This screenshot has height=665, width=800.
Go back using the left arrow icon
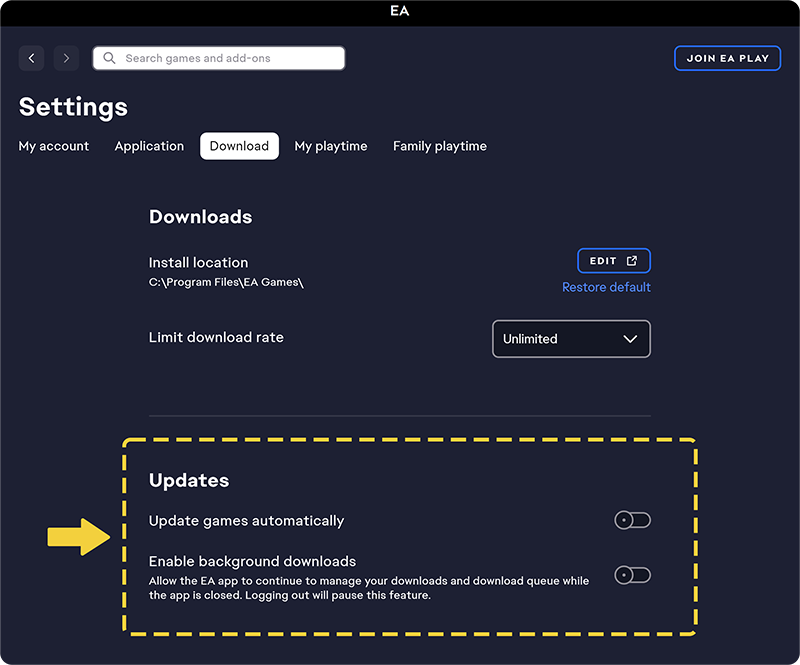32,58
